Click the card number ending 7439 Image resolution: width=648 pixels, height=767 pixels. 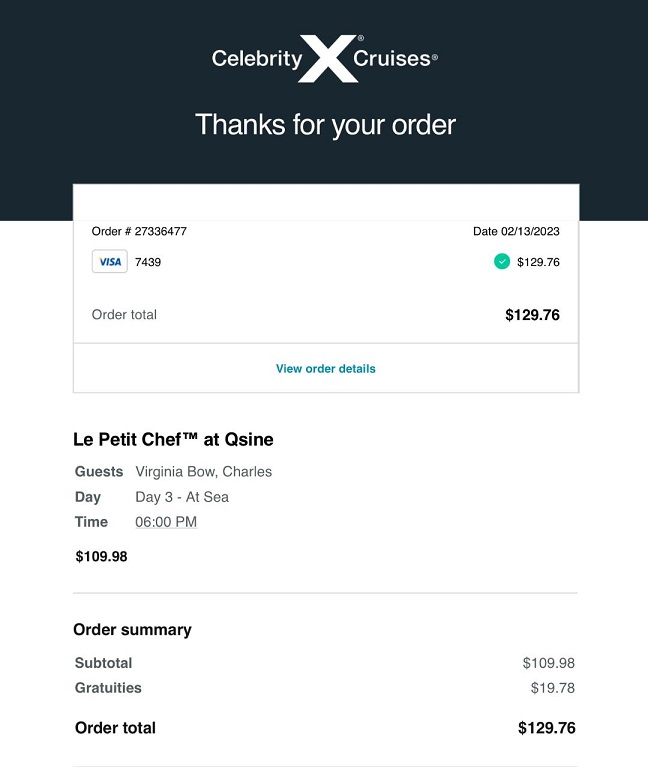pyautogui.click(x=148, y=262)
